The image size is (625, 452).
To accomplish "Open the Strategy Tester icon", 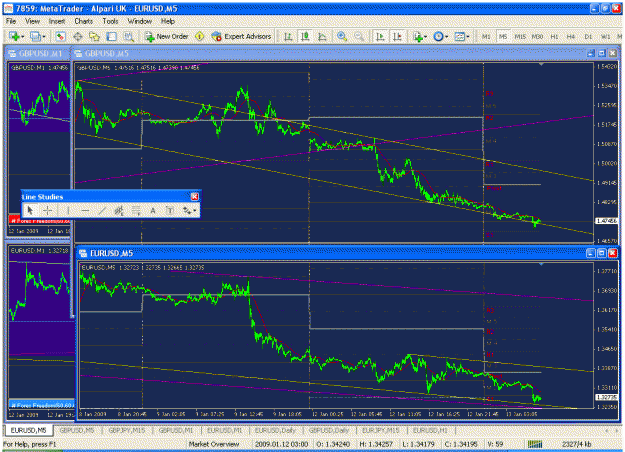I will tap(129, 37).
